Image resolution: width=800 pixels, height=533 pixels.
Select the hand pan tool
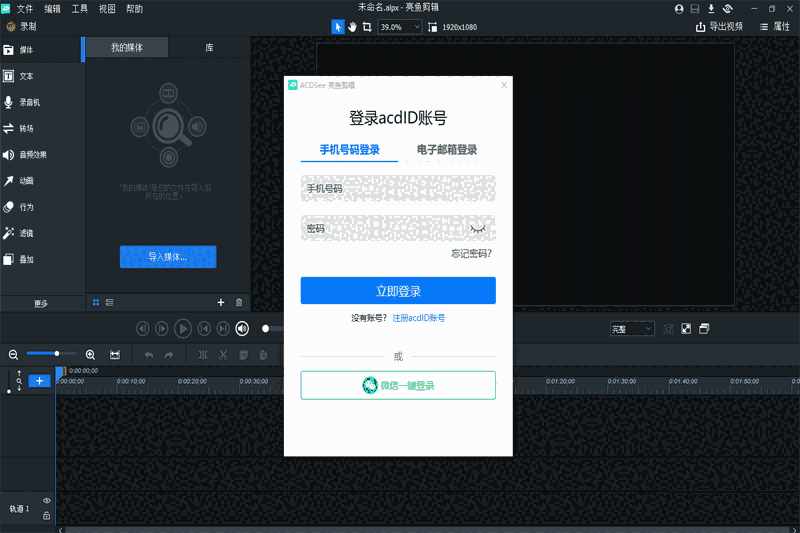coord(353,27)
